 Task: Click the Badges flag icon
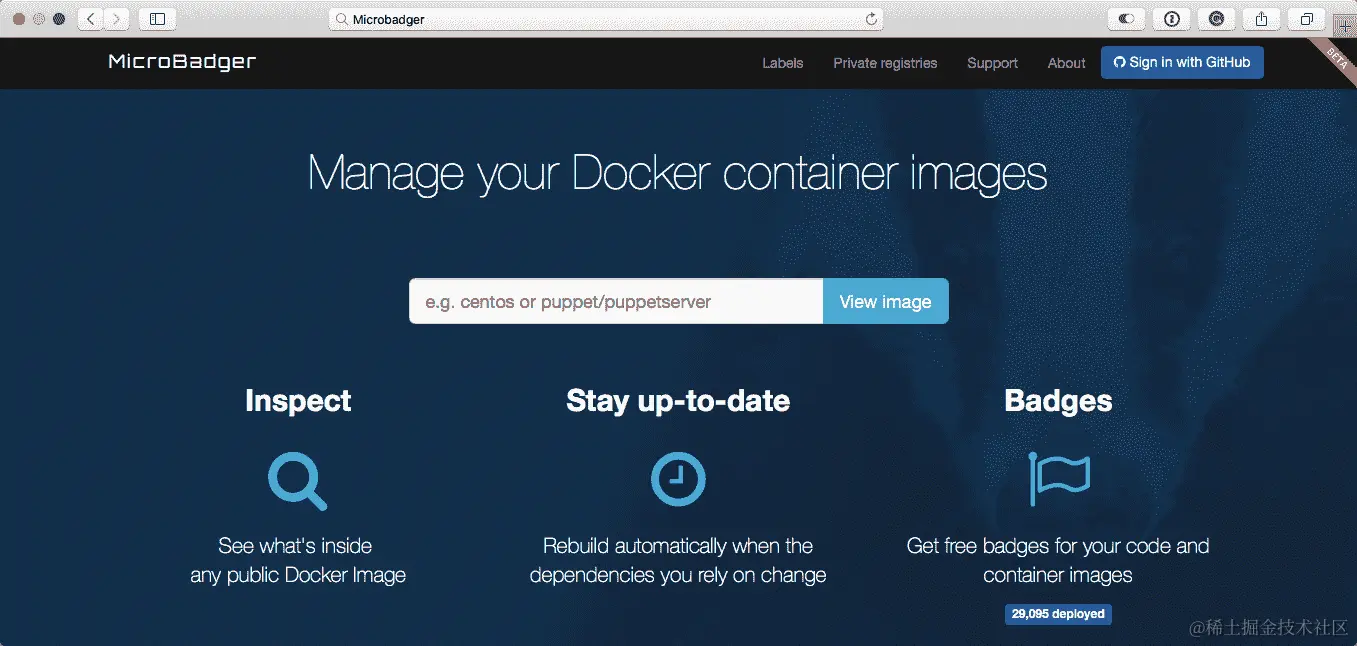[1059, 478]
